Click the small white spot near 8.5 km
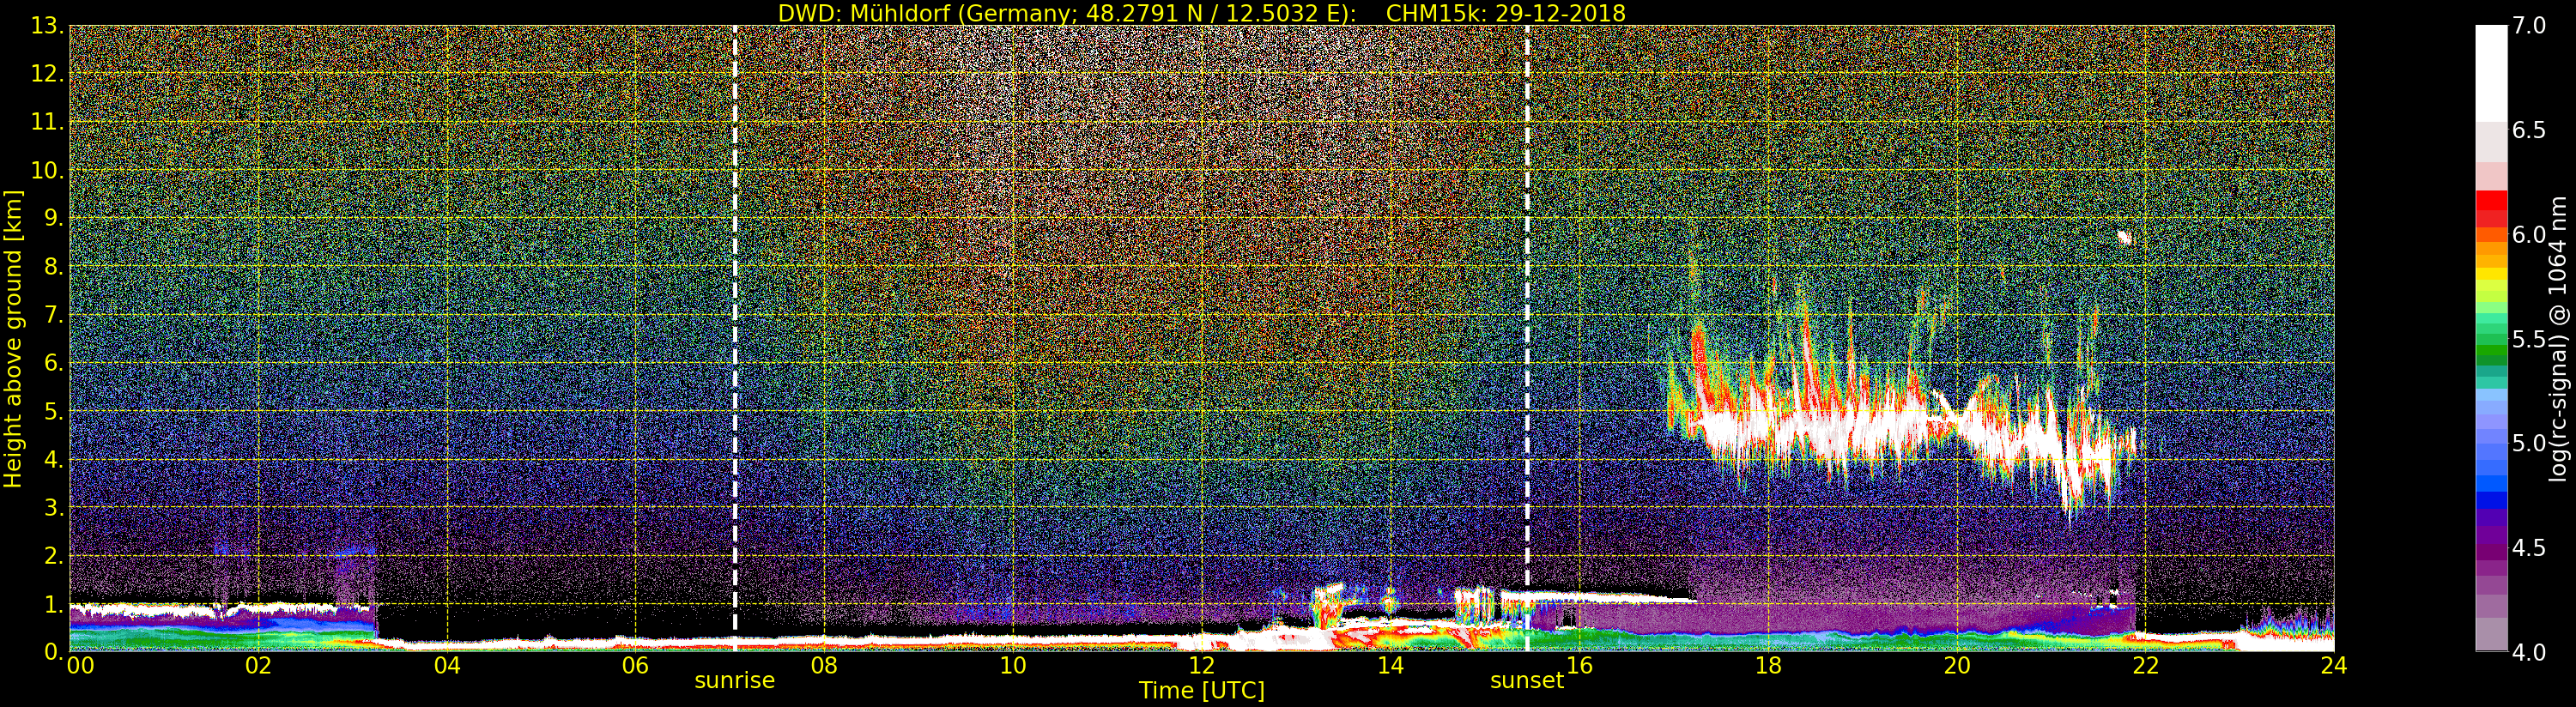The width and height of the screenshot is (2576, 707). [2125, 238]
